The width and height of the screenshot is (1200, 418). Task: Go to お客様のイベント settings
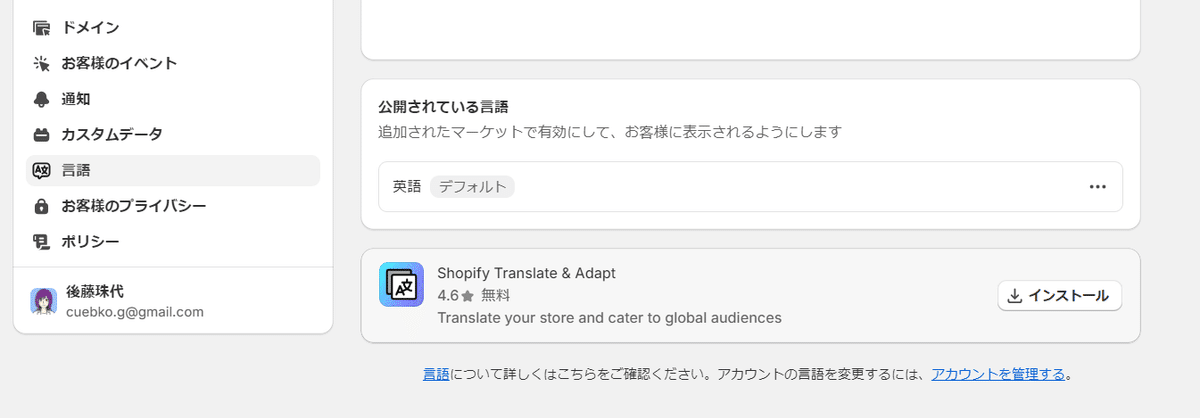pyautogui.click(x=173, y=64)
